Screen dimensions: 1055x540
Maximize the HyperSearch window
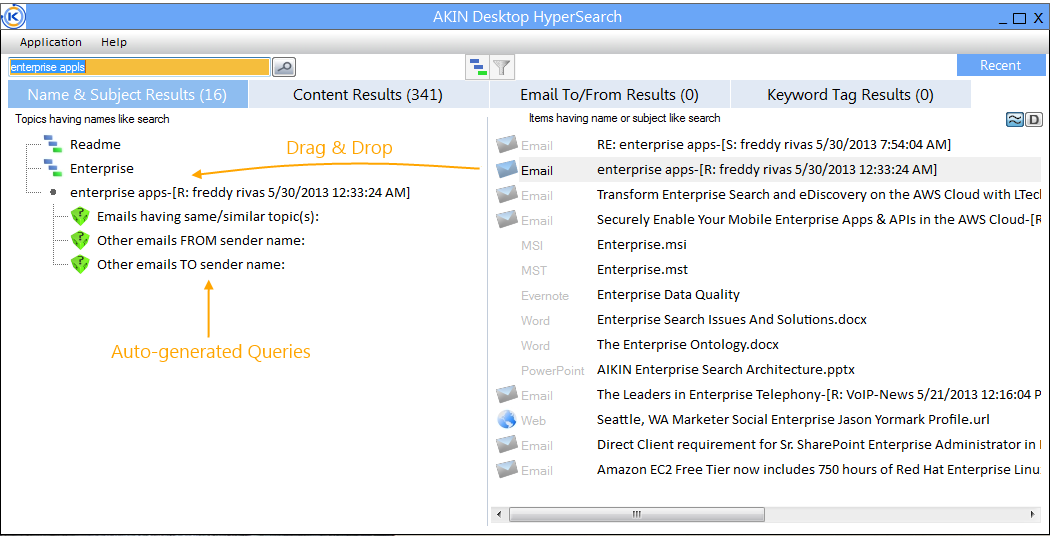click(x=1020, y=18)
